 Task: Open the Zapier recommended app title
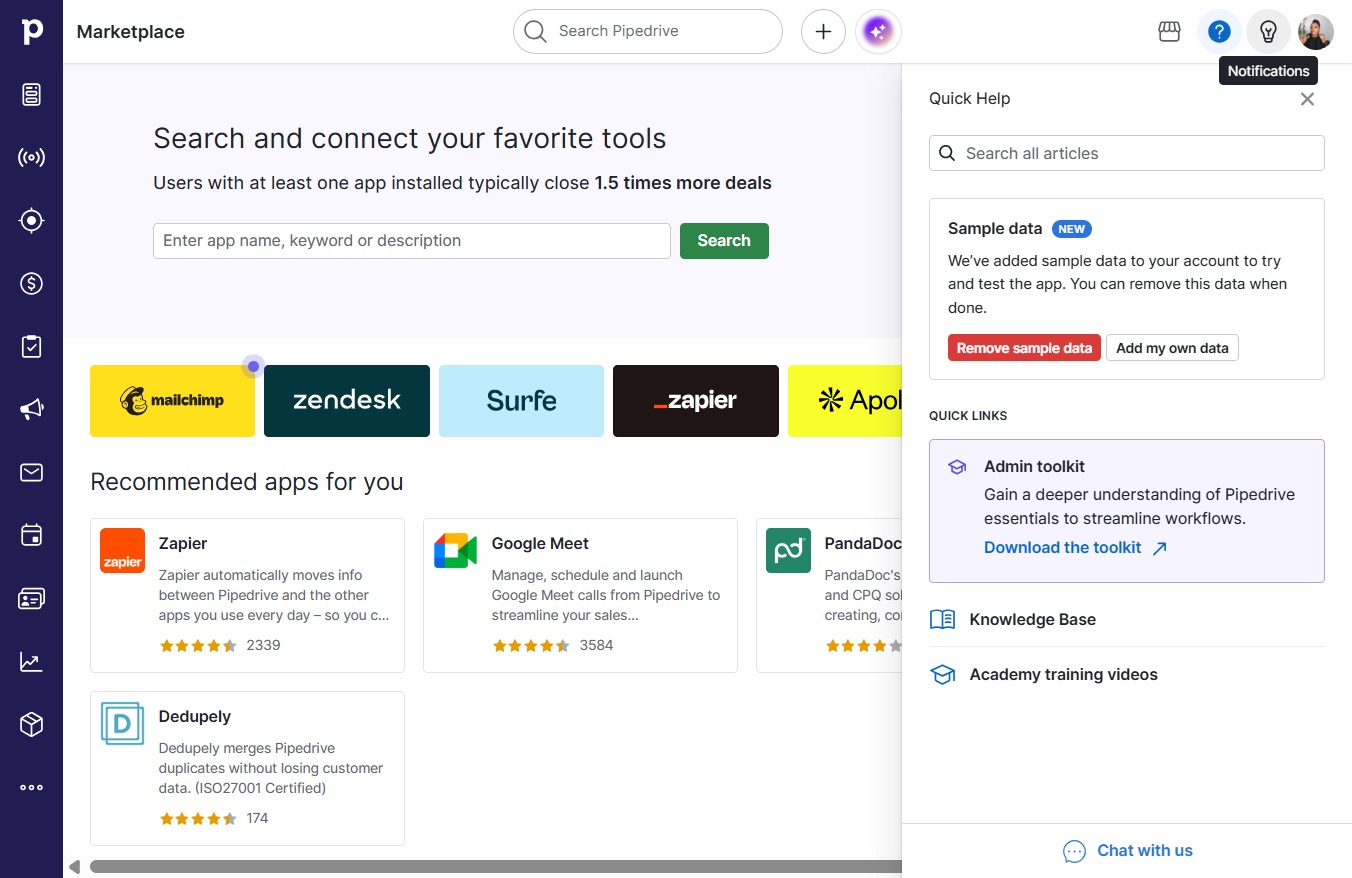[183, 544]
